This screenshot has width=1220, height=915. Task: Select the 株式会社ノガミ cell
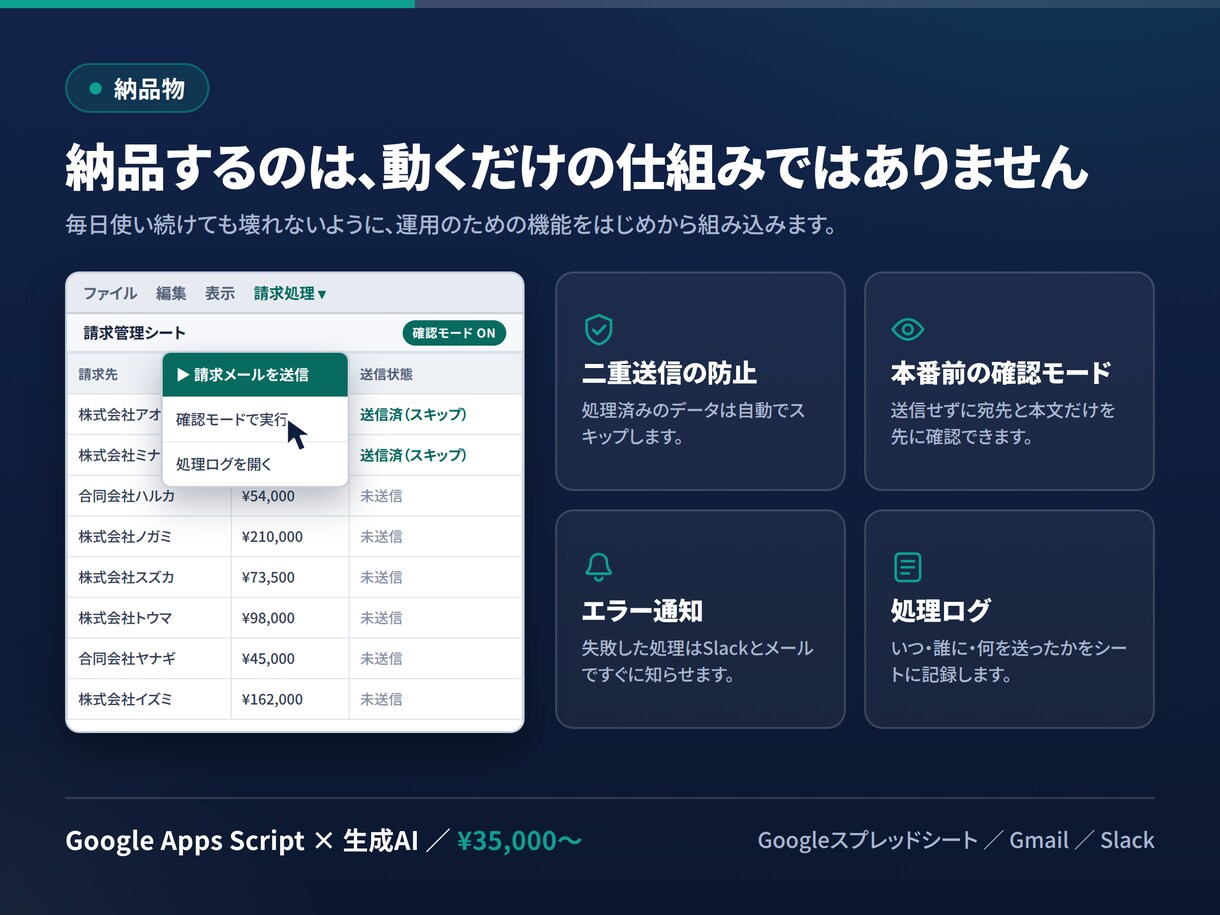[148, 537]
